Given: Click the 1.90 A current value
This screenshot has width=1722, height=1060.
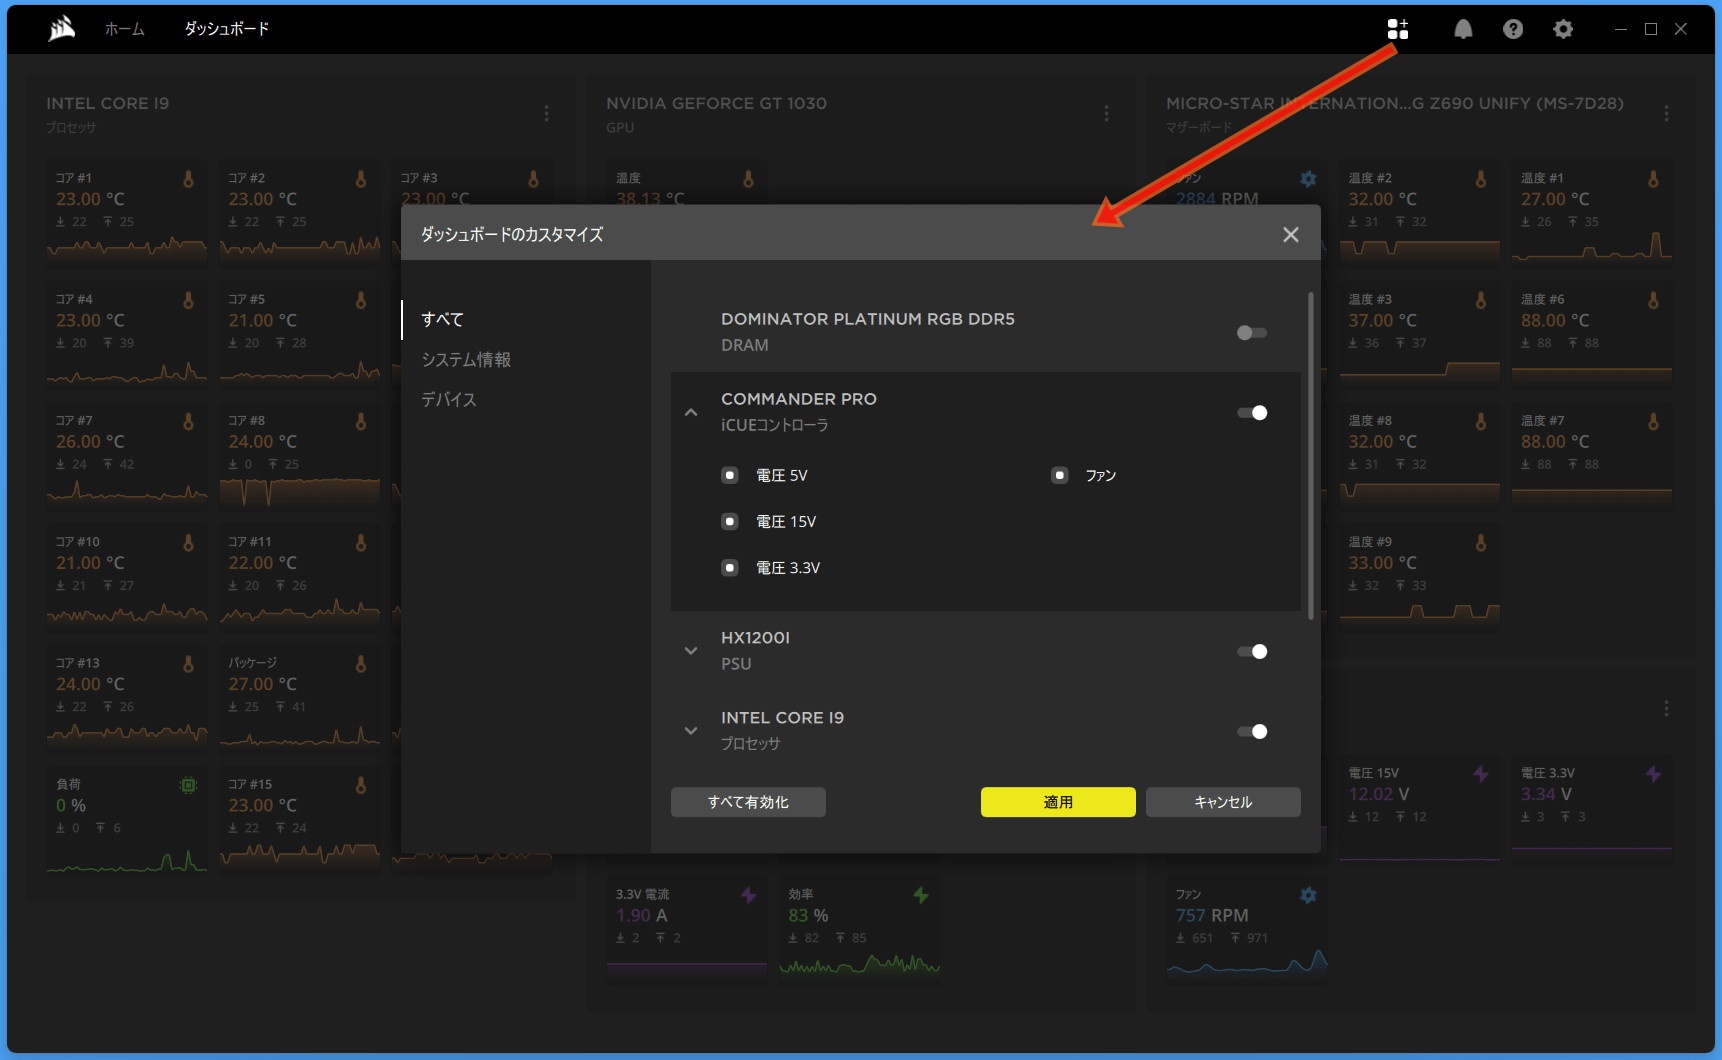Looking at the screenshot, I should (x=641, y=916).
